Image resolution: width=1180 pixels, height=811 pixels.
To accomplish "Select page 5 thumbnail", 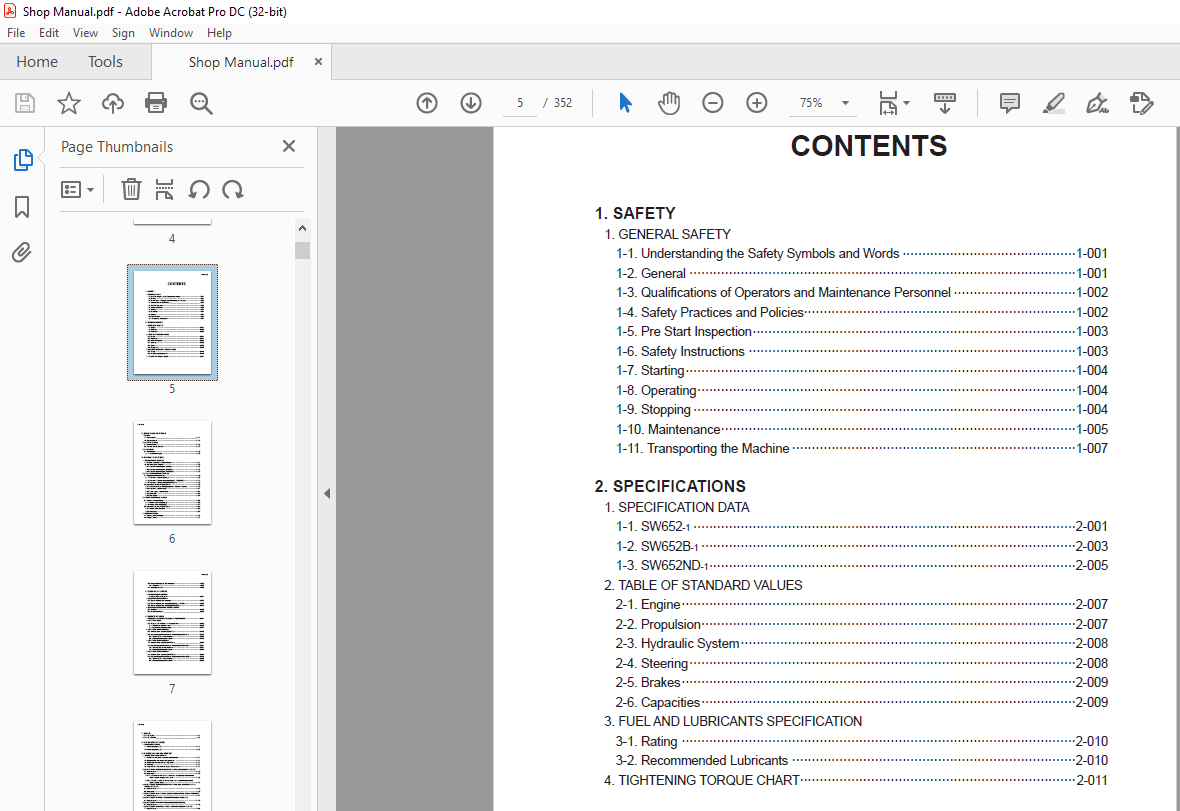I will (x=172, y=322).
